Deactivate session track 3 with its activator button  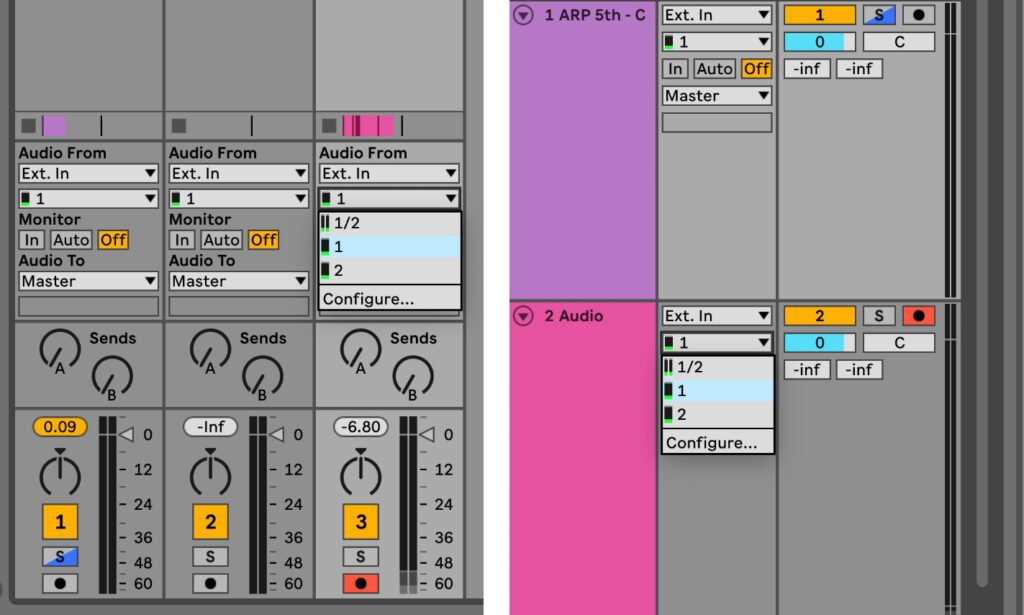[360, 522]
